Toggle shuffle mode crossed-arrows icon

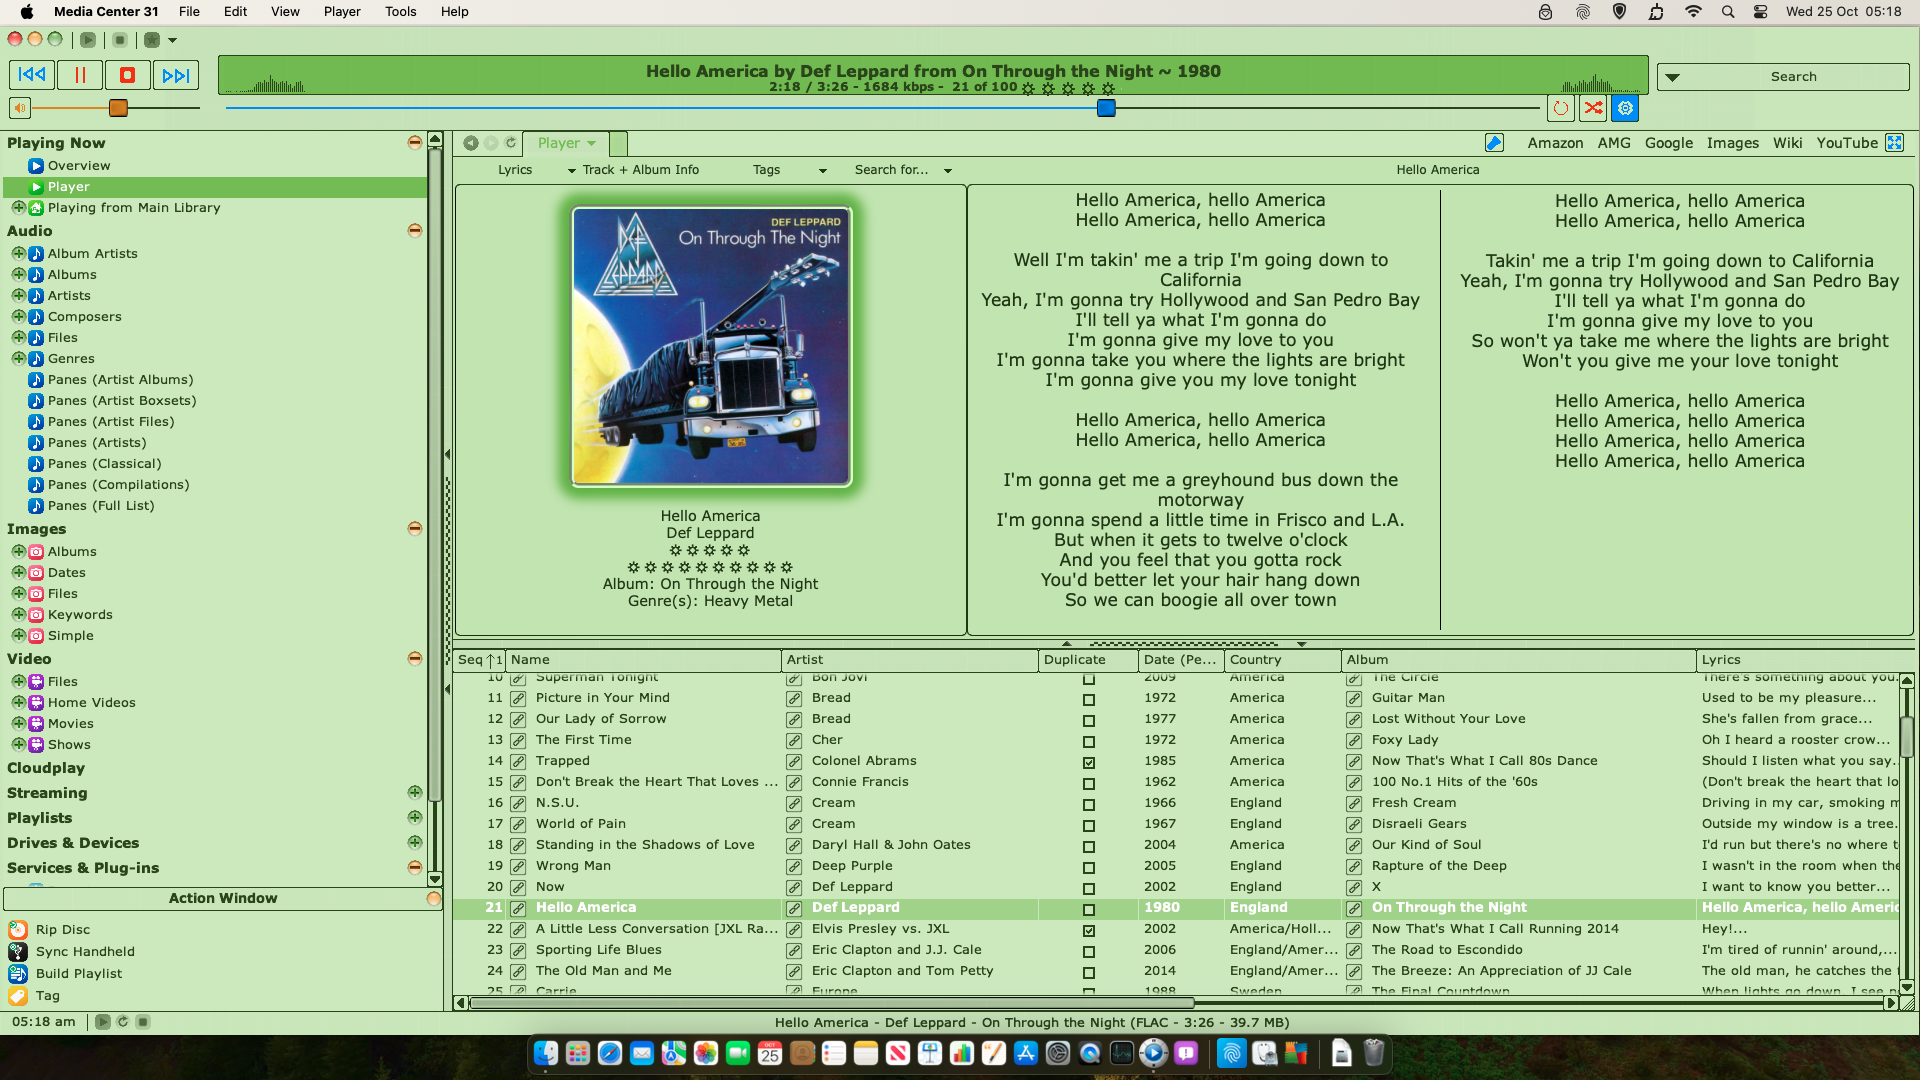point(1593,108)
